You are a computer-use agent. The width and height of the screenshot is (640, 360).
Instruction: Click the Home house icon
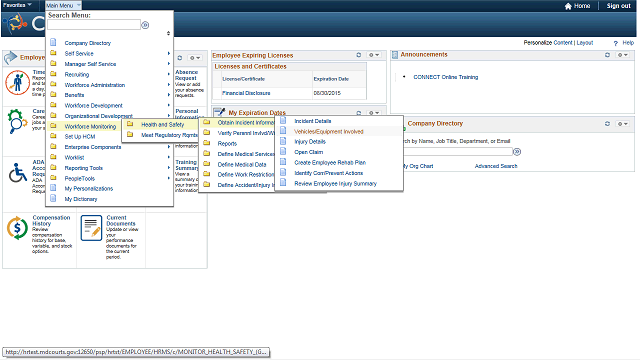pos(568,6)
